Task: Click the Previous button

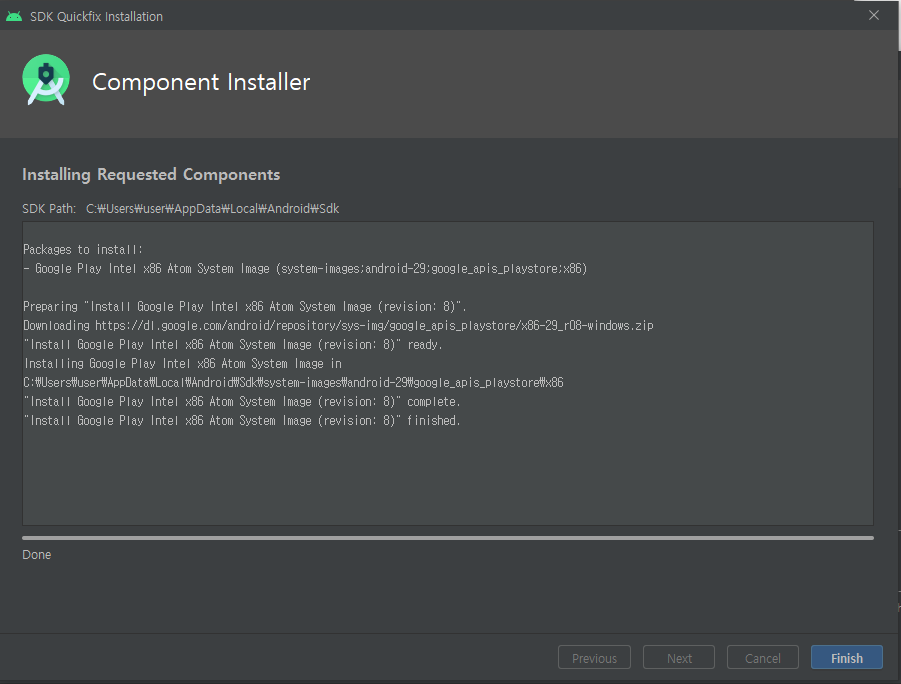Action: 594,658
